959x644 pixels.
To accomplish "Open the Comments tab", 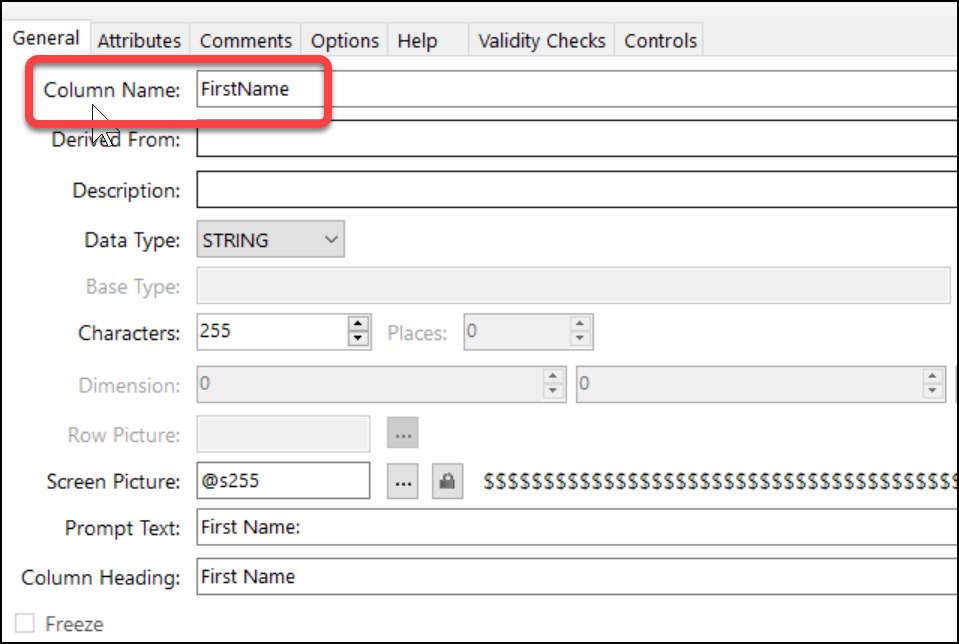I will pos(245,41).
